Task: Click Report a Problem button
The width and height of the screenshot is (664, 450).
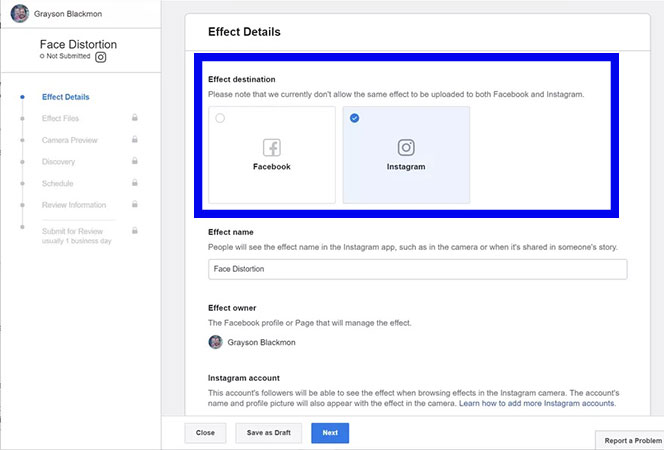Action: [631, 440]
